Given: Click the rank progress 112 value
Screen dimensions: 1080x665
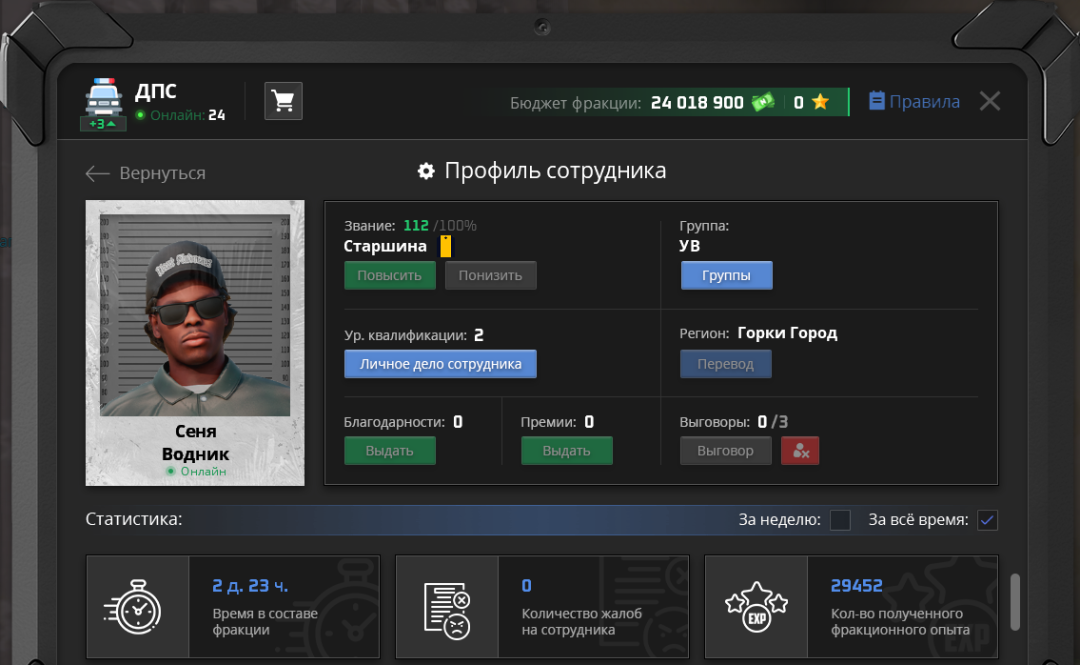Looking at the screenshot, I should 416,225.
